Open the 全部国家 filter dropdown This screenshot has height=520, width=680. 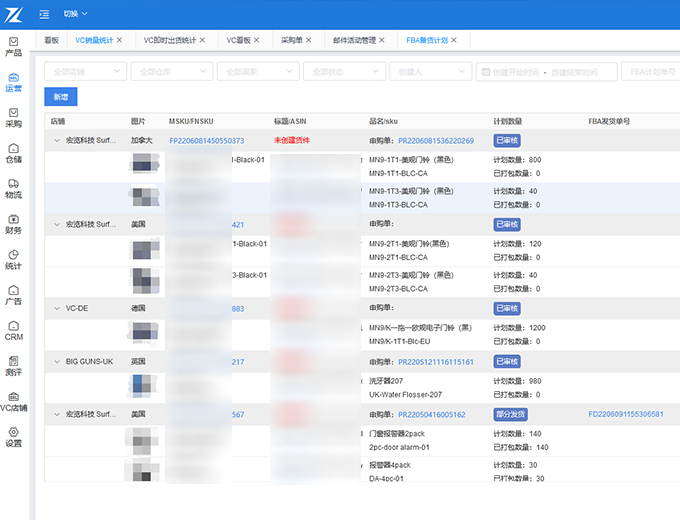(x=258, y=72)
